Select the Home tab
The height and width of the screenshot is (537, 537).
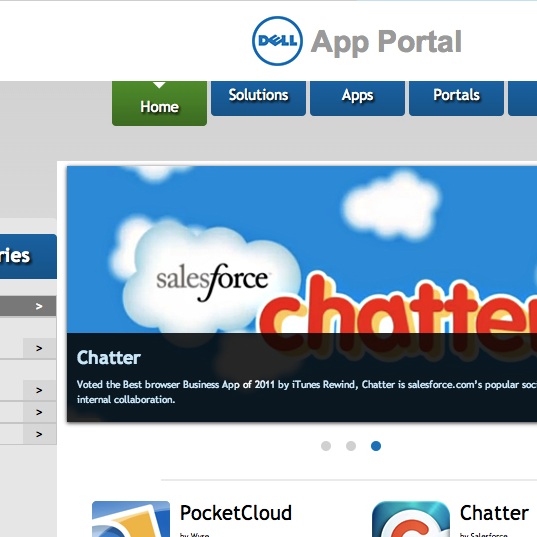(159, 103)
